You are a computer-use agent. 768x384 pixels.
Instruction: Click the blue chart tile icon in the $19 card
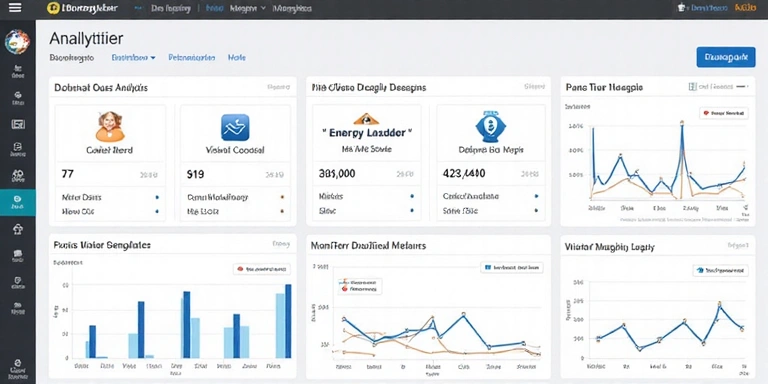(x=235, y=127)
